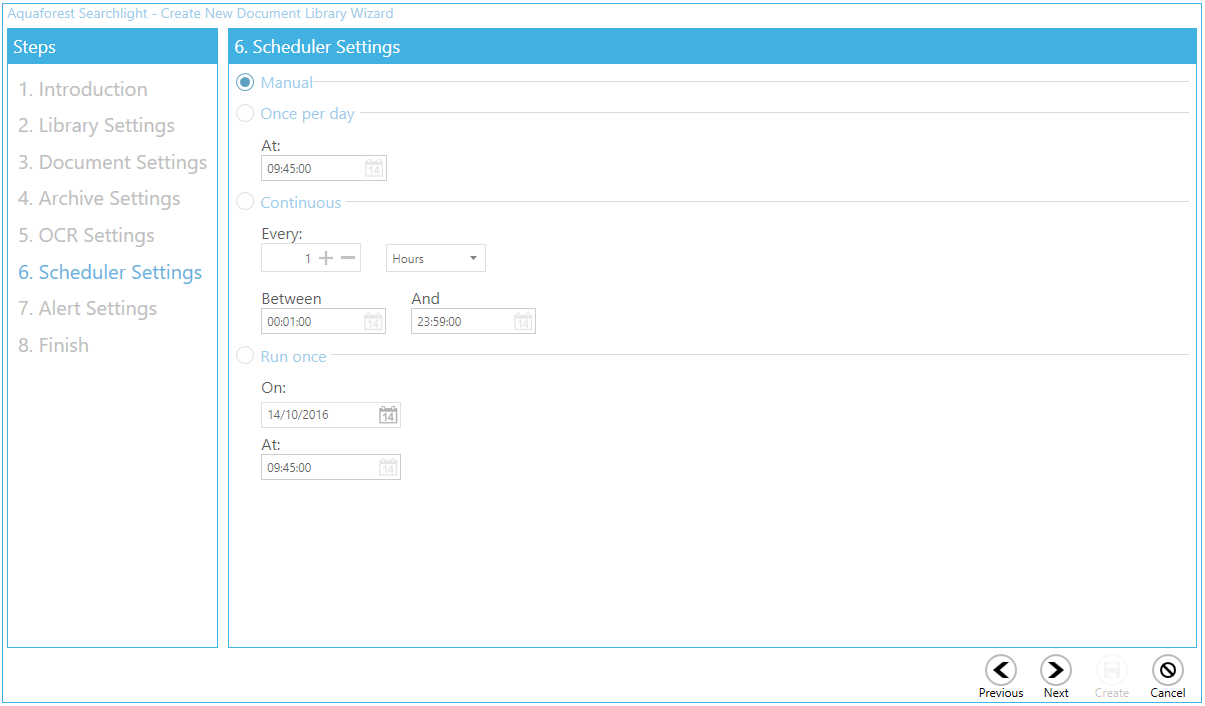Expand the Hours interval unit dropdown
The image size is (1205, 706).
click(x=436, y=259)
